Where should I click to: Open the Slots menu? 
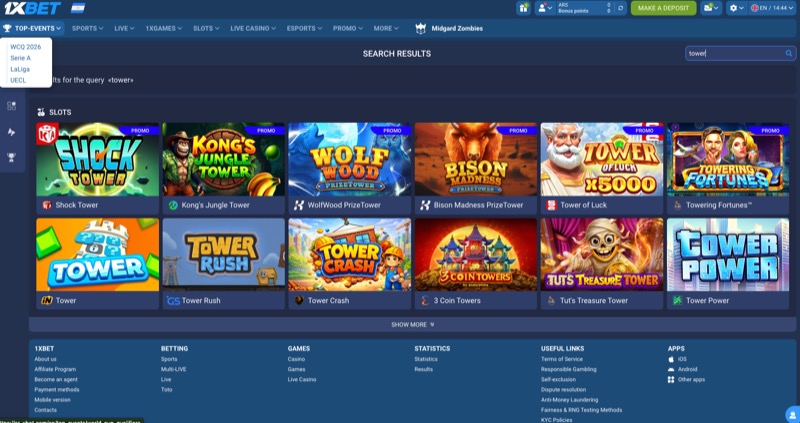coord(206,29)
